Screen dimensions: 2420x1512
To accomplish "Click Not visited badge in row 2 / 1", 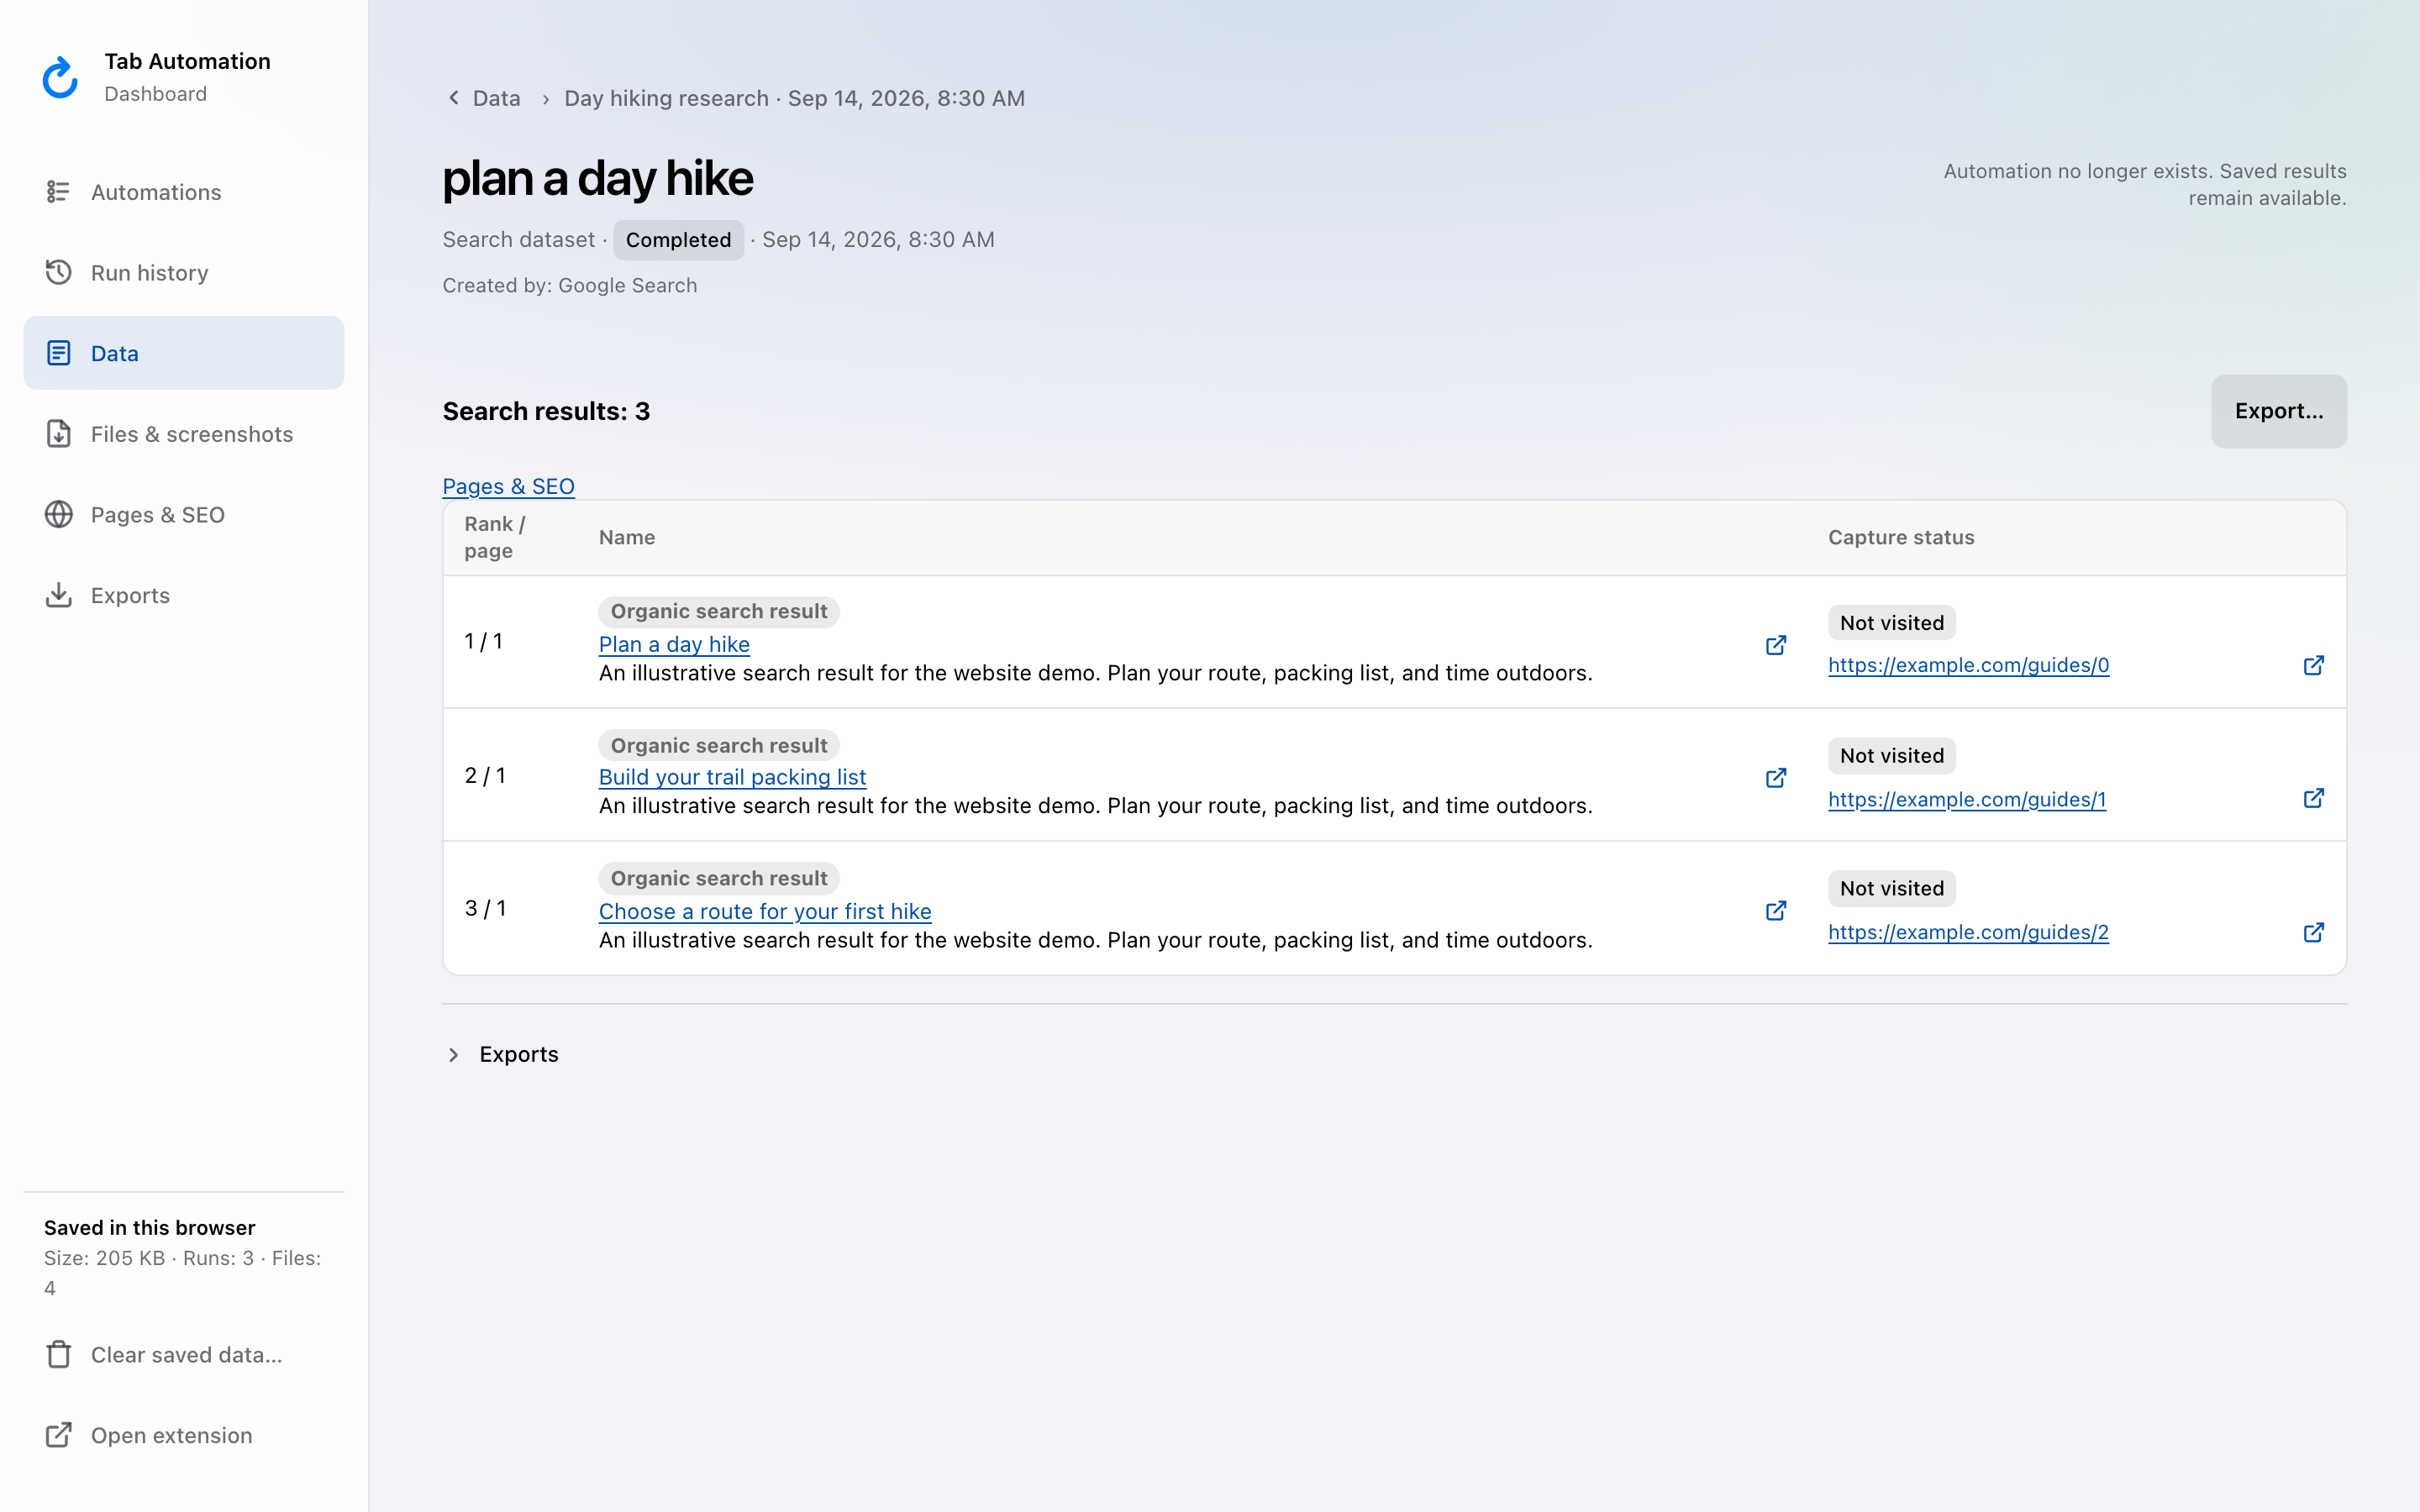I will tap(1891, 755).
